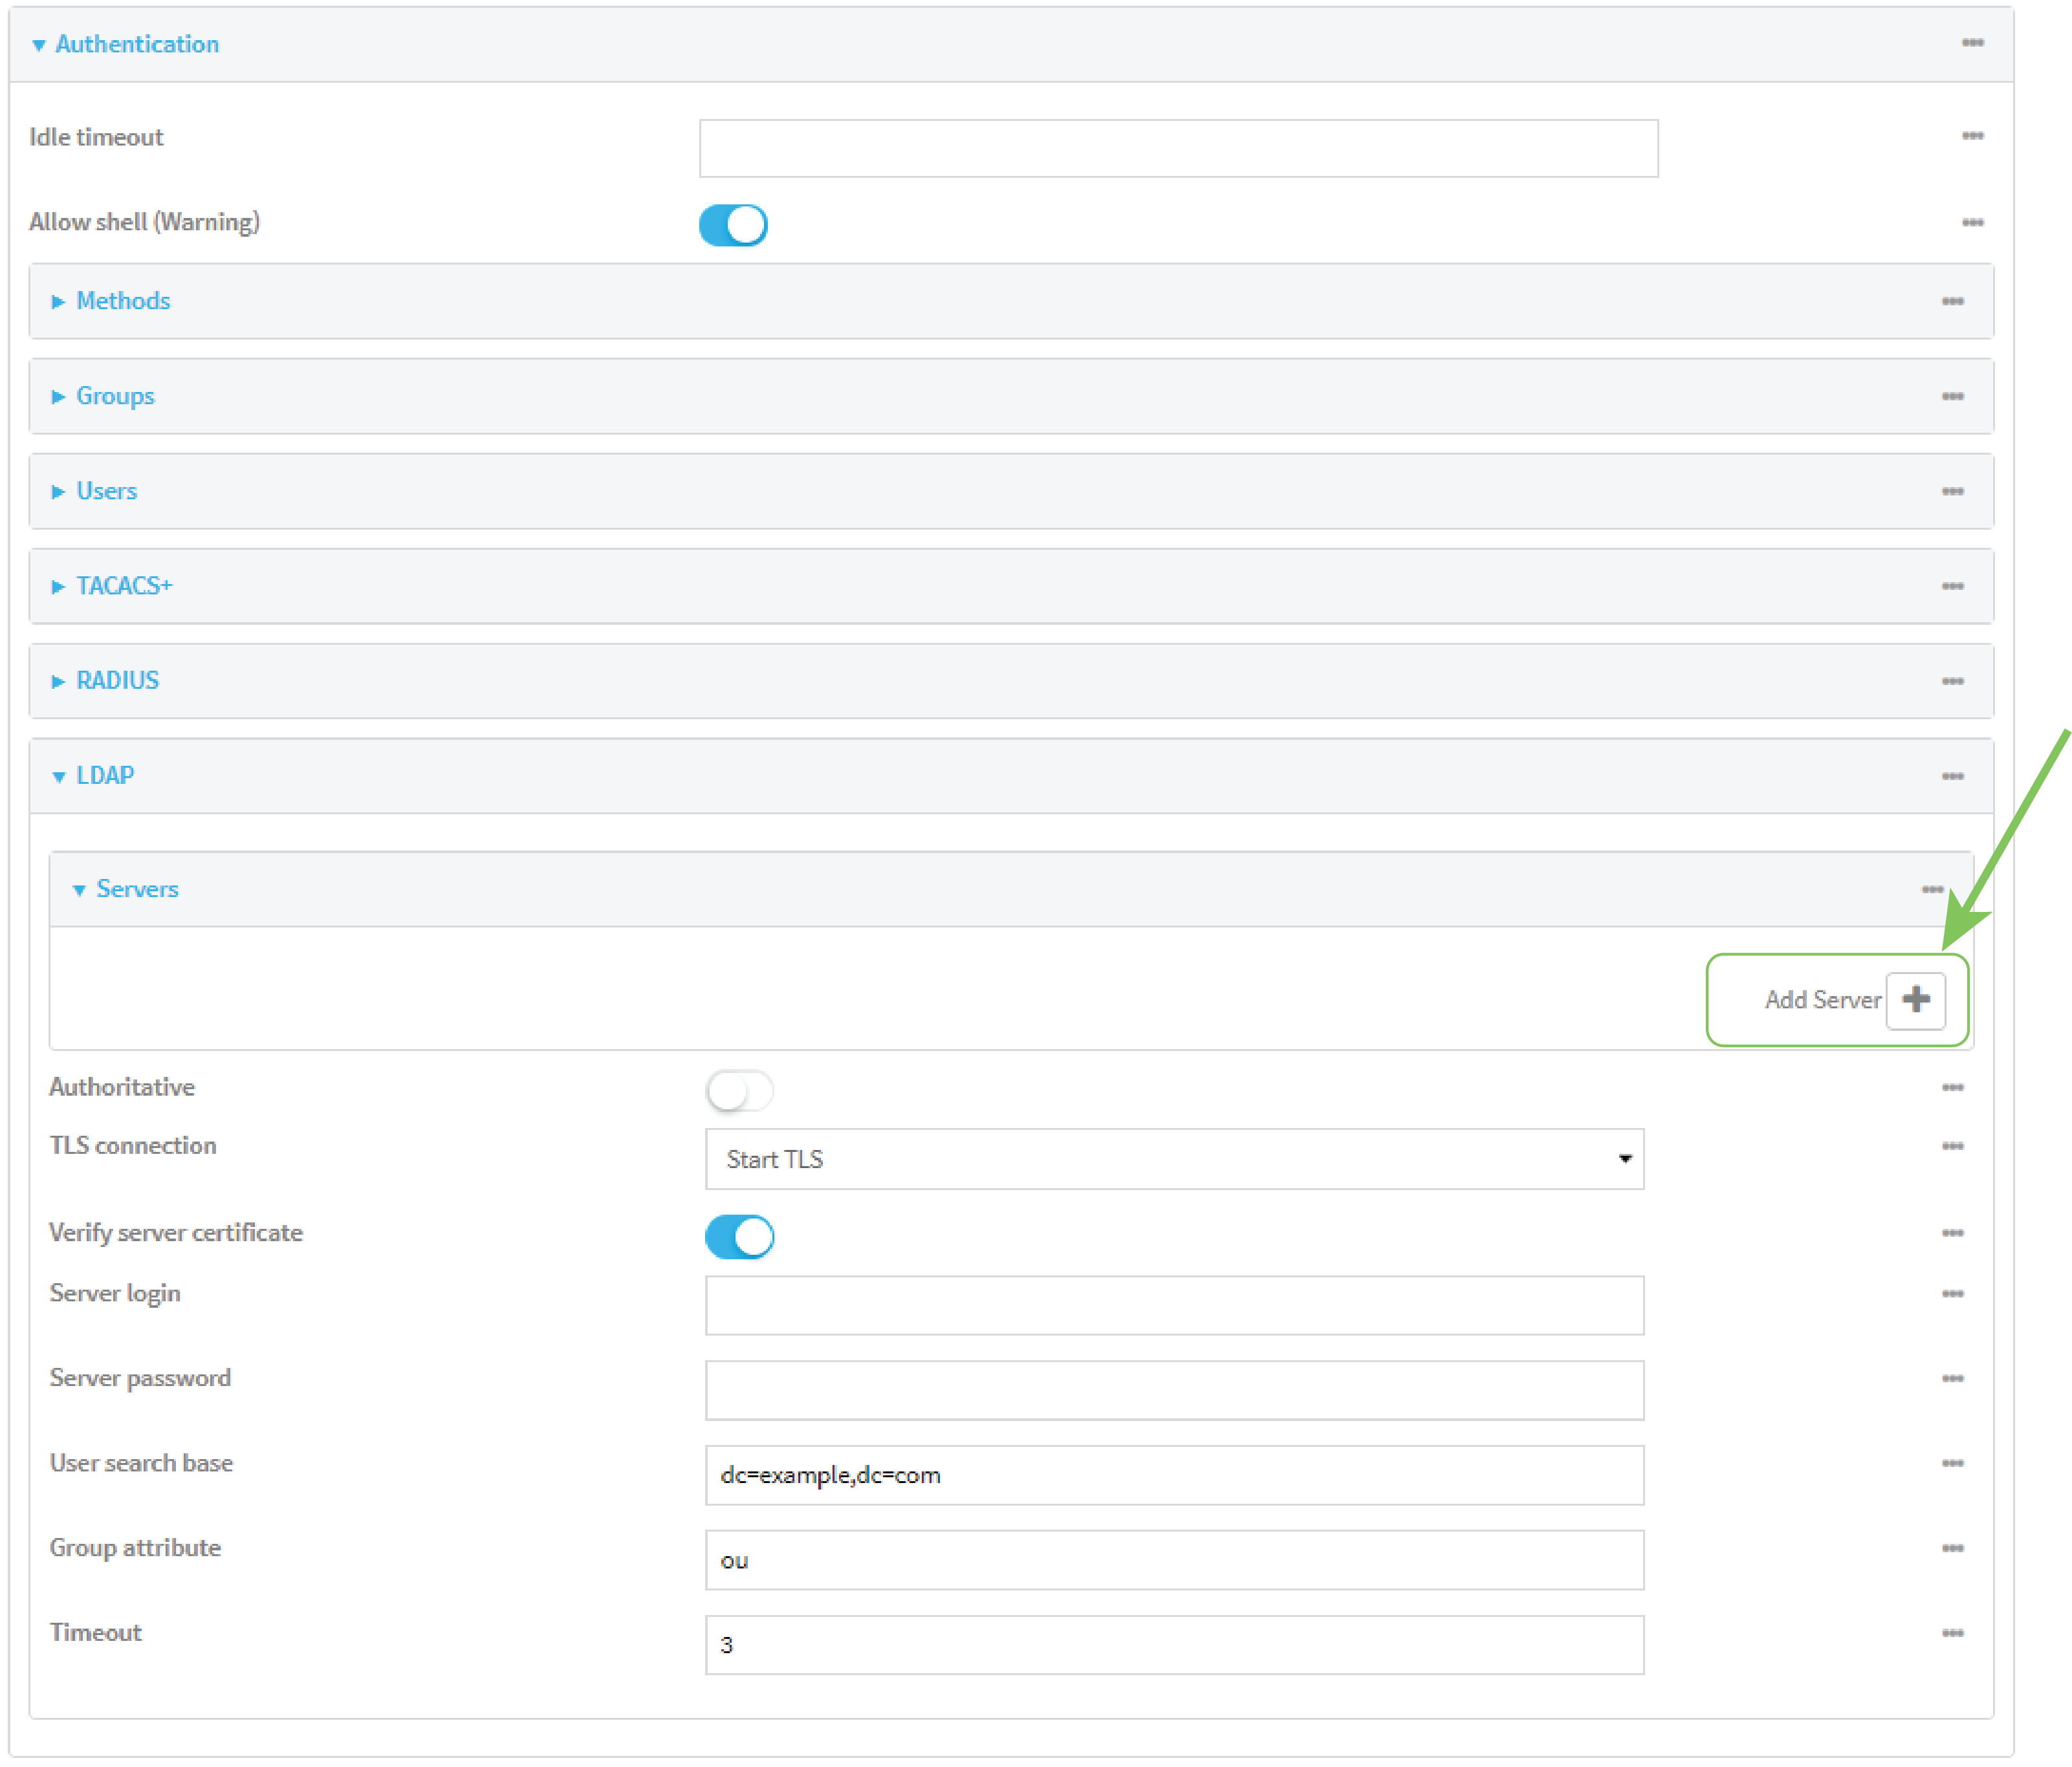Turn off Verify server certificate
The image size is (2072, 1767).
tap(739, 1236)
